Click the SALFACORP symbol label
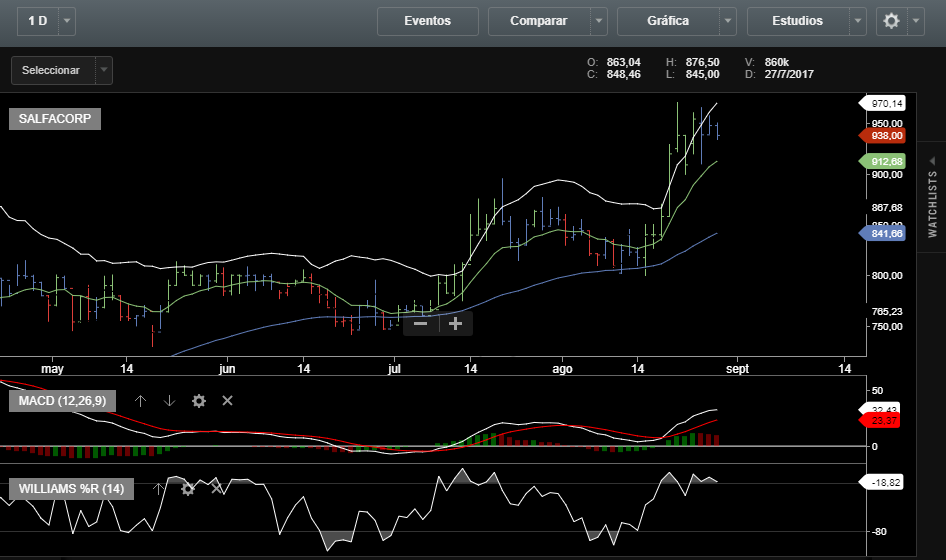Screen dimensions: 946x560 [x=54, y=119]
